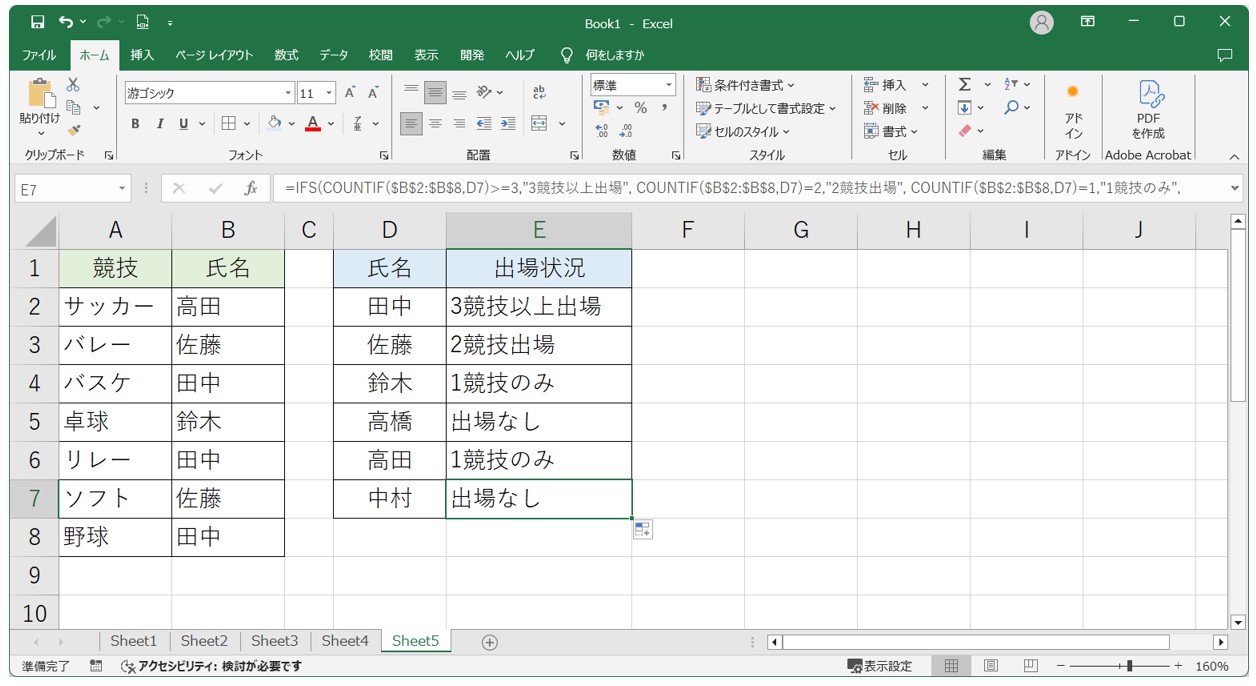Click the zoom slider handle
This screenshot has width=1256, height=686.
click(x=1130, y=666)
